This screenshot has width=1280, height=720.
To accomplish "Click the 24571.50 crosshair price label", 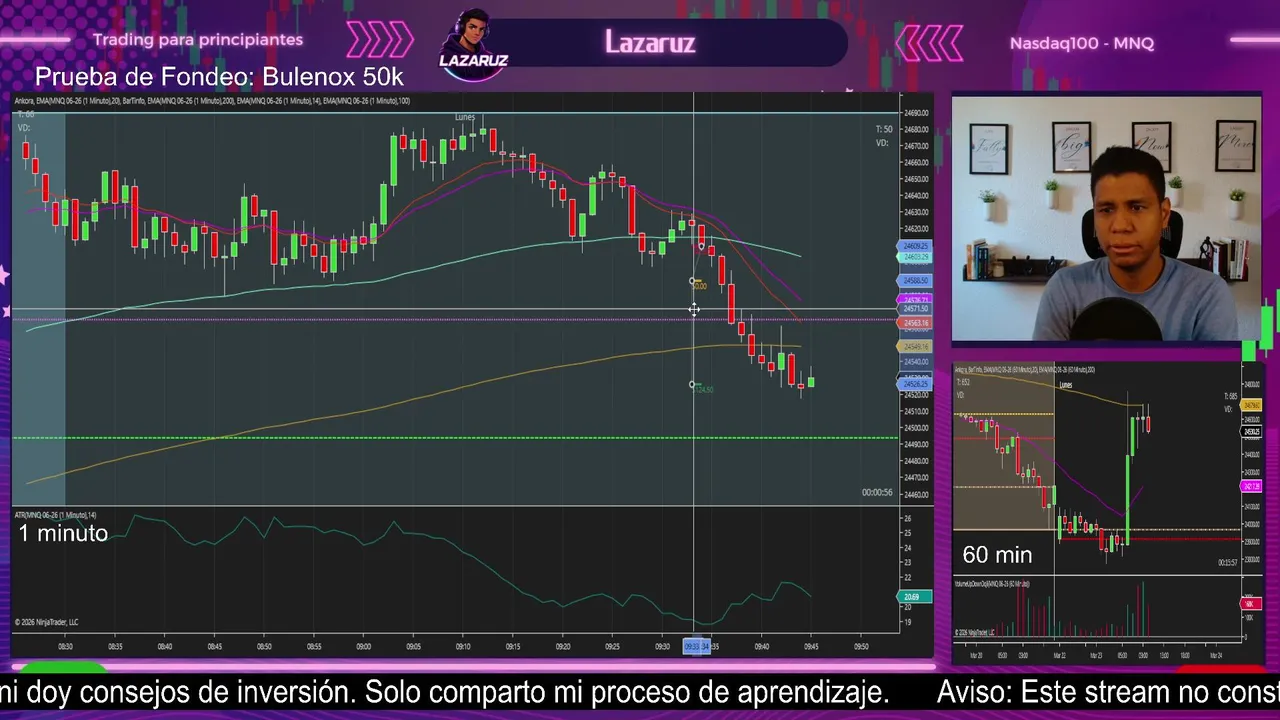I will [916, 310].
